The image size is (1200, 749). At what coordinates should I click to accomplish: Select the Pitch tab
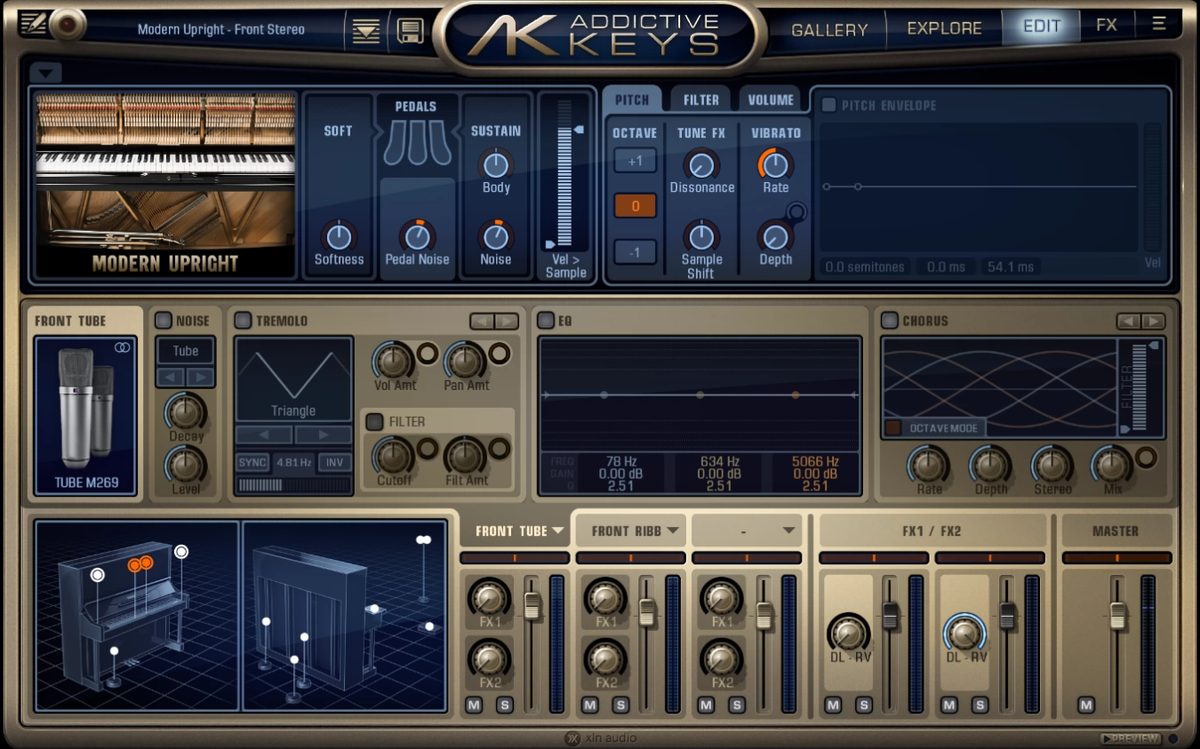click(632, 100)
